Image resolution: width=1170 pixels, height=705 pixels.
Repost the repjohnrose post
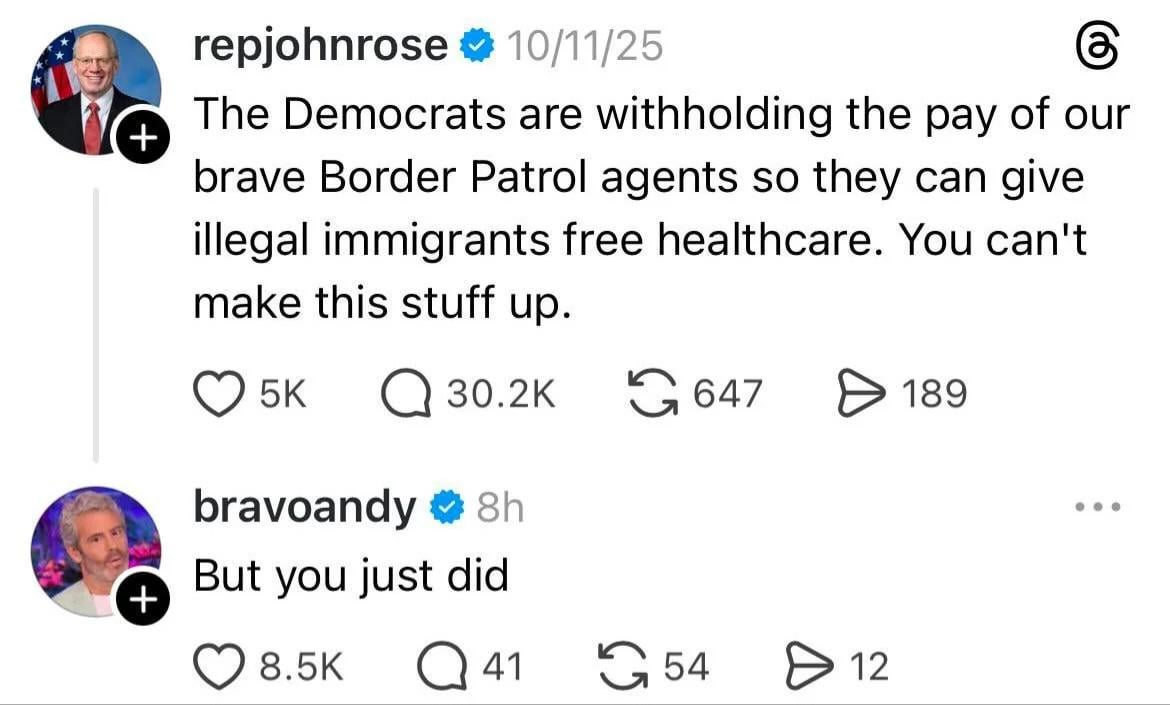(x=650, y=394)
